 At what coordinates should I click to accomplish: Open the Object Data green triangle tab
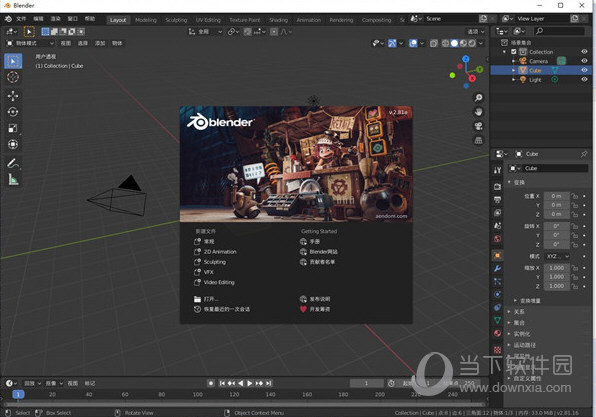497,320
